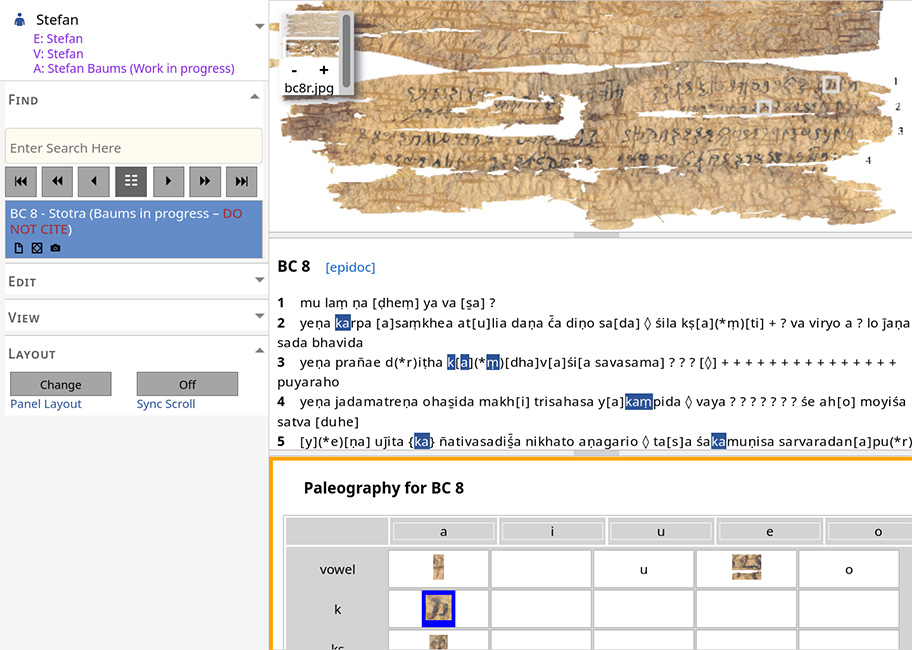The image size is (912, 650).
Task: Select the list view icon in the navigation bar
Action: point(131,181)
